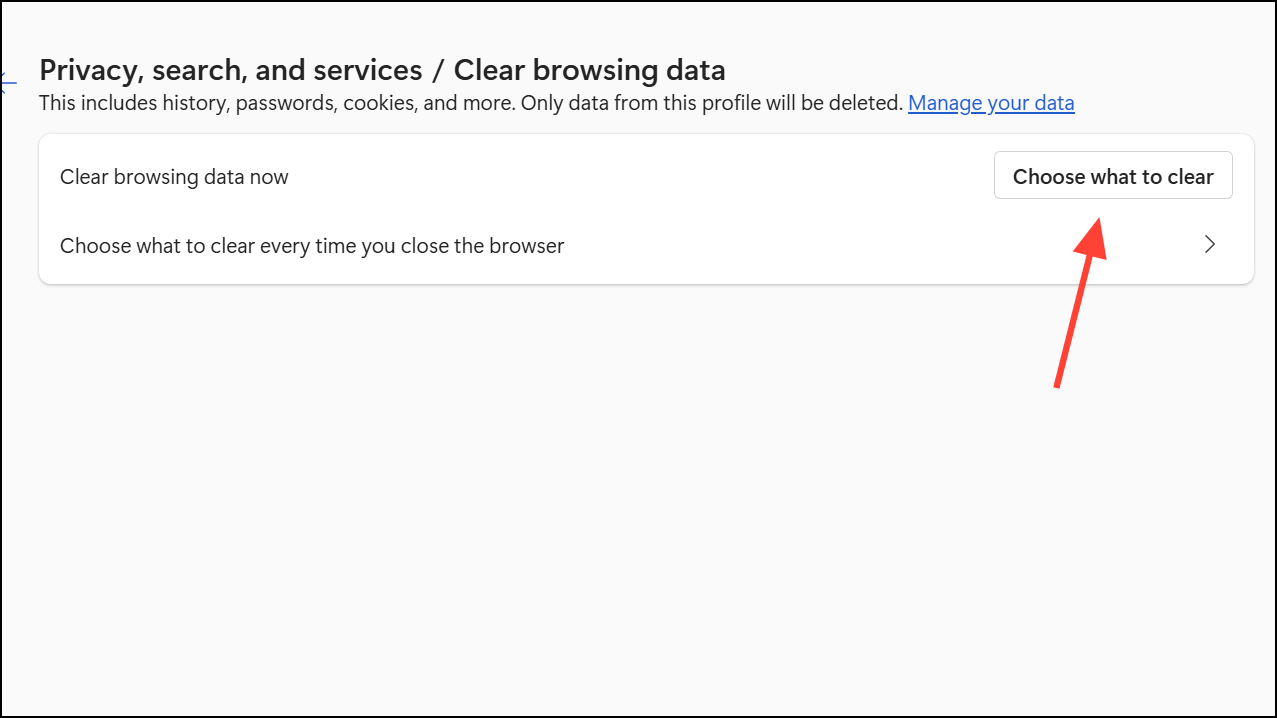Click the settings card's bottom edge area
Image resolution: width=1277 pixels, height=718 pixels.
tap(640, 279)
